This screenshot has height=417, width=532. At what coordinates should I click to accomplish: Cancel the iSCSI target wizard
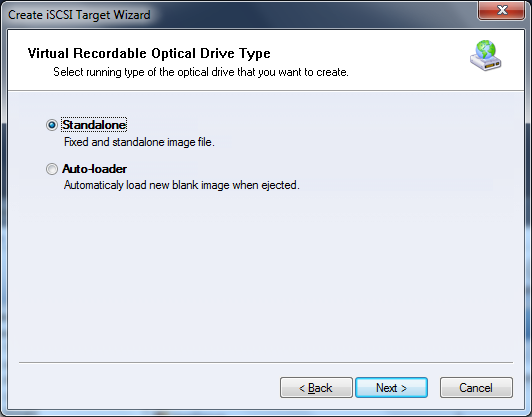476,387
